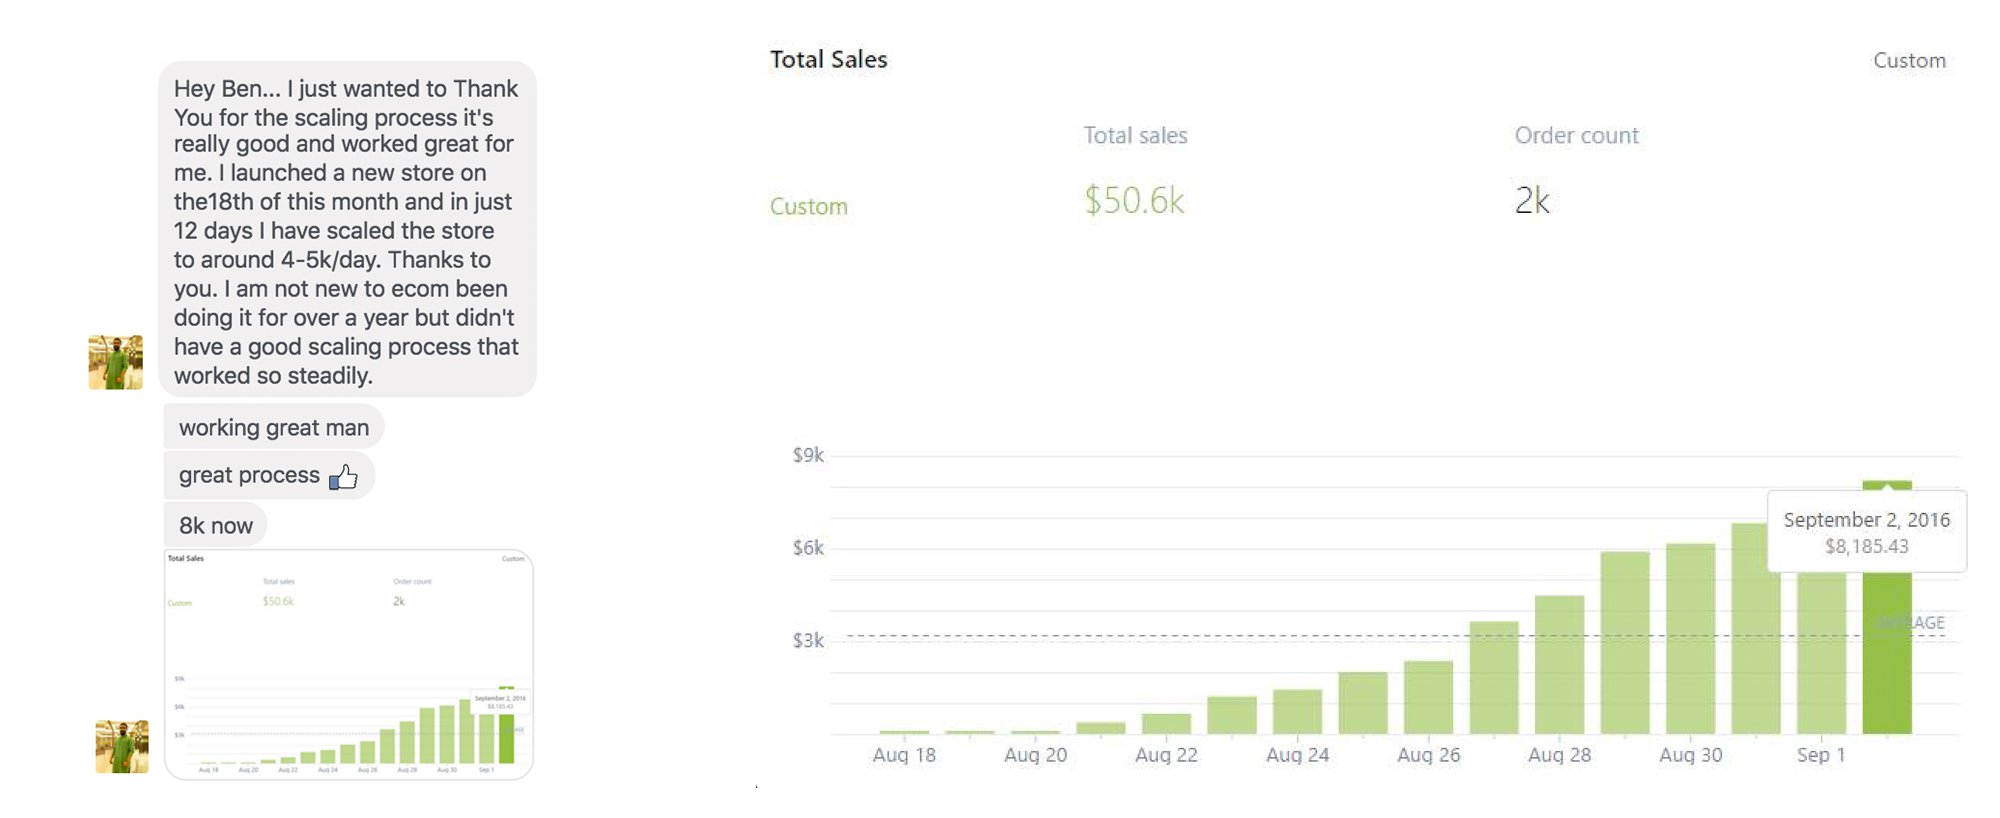This screenshot has width=2000, height=818.
Task: Select the highlighted September 2 bar
Action: tap(1886, 660)
